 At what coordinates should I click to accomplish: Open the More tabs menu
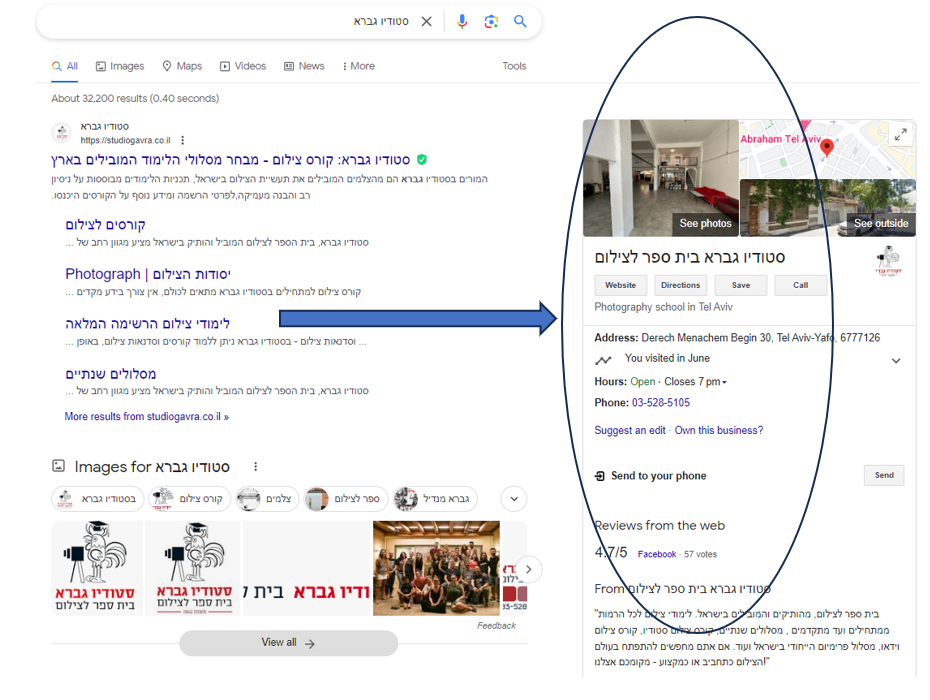359,66
